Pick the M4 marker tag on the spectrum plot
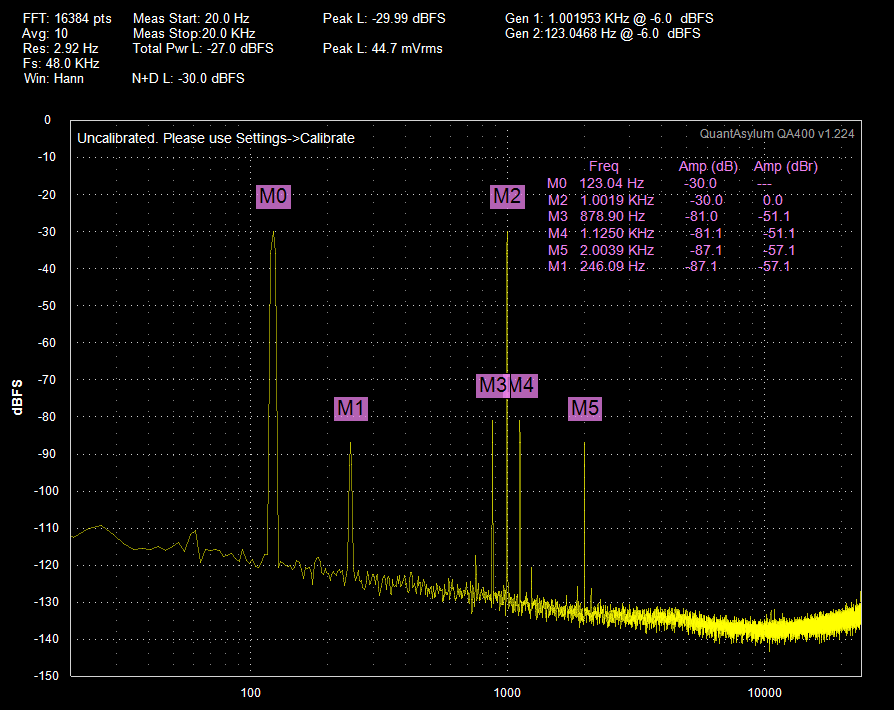894x710 pixels. pyautogui.click(x=523, y=386)
